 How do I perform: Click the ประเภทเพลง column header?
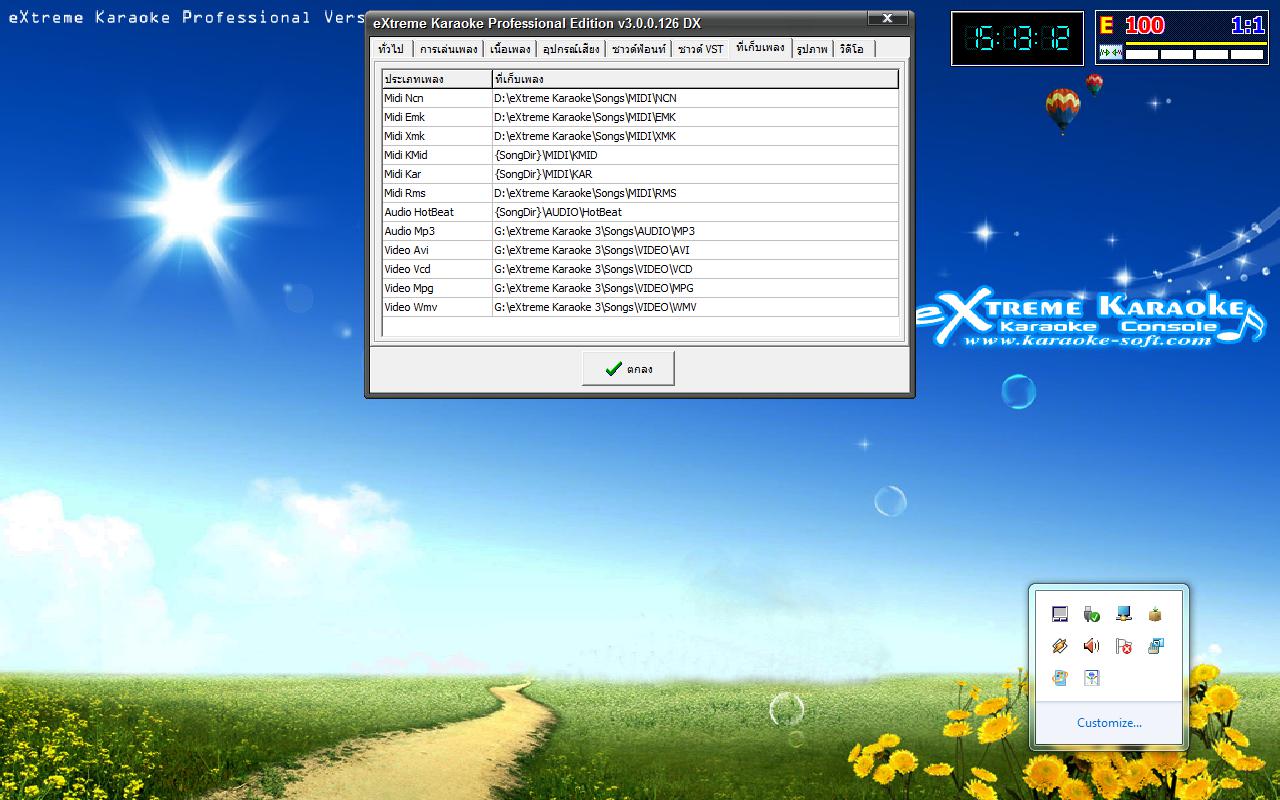point(437,79)
